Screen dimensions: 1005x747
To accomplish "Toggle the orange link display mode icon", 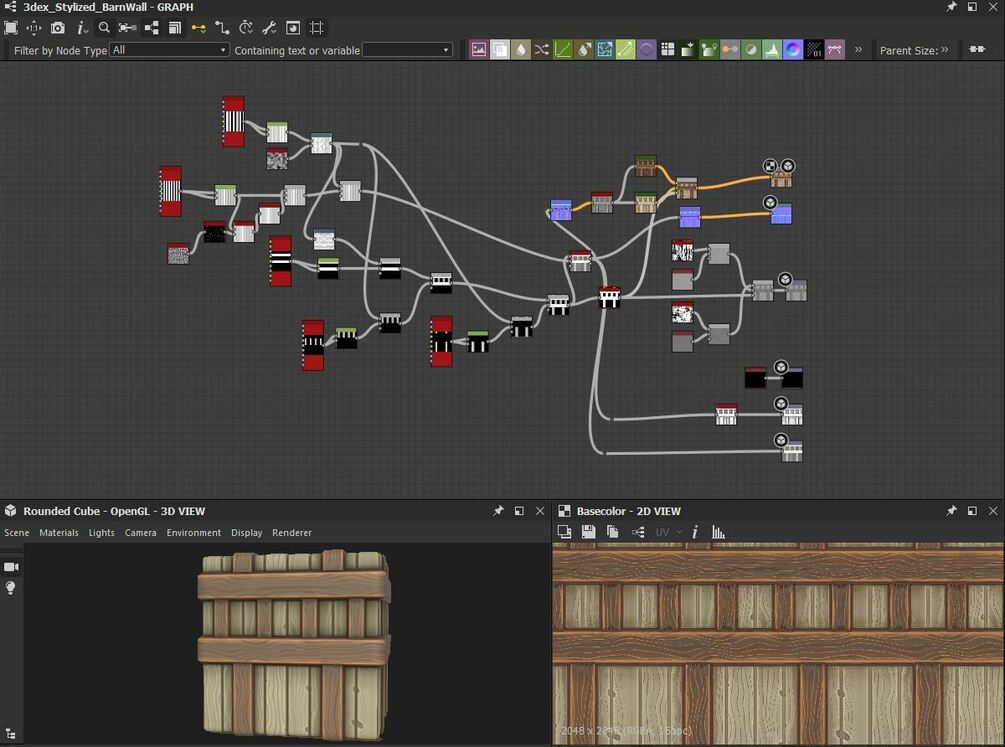I will 198,28.
